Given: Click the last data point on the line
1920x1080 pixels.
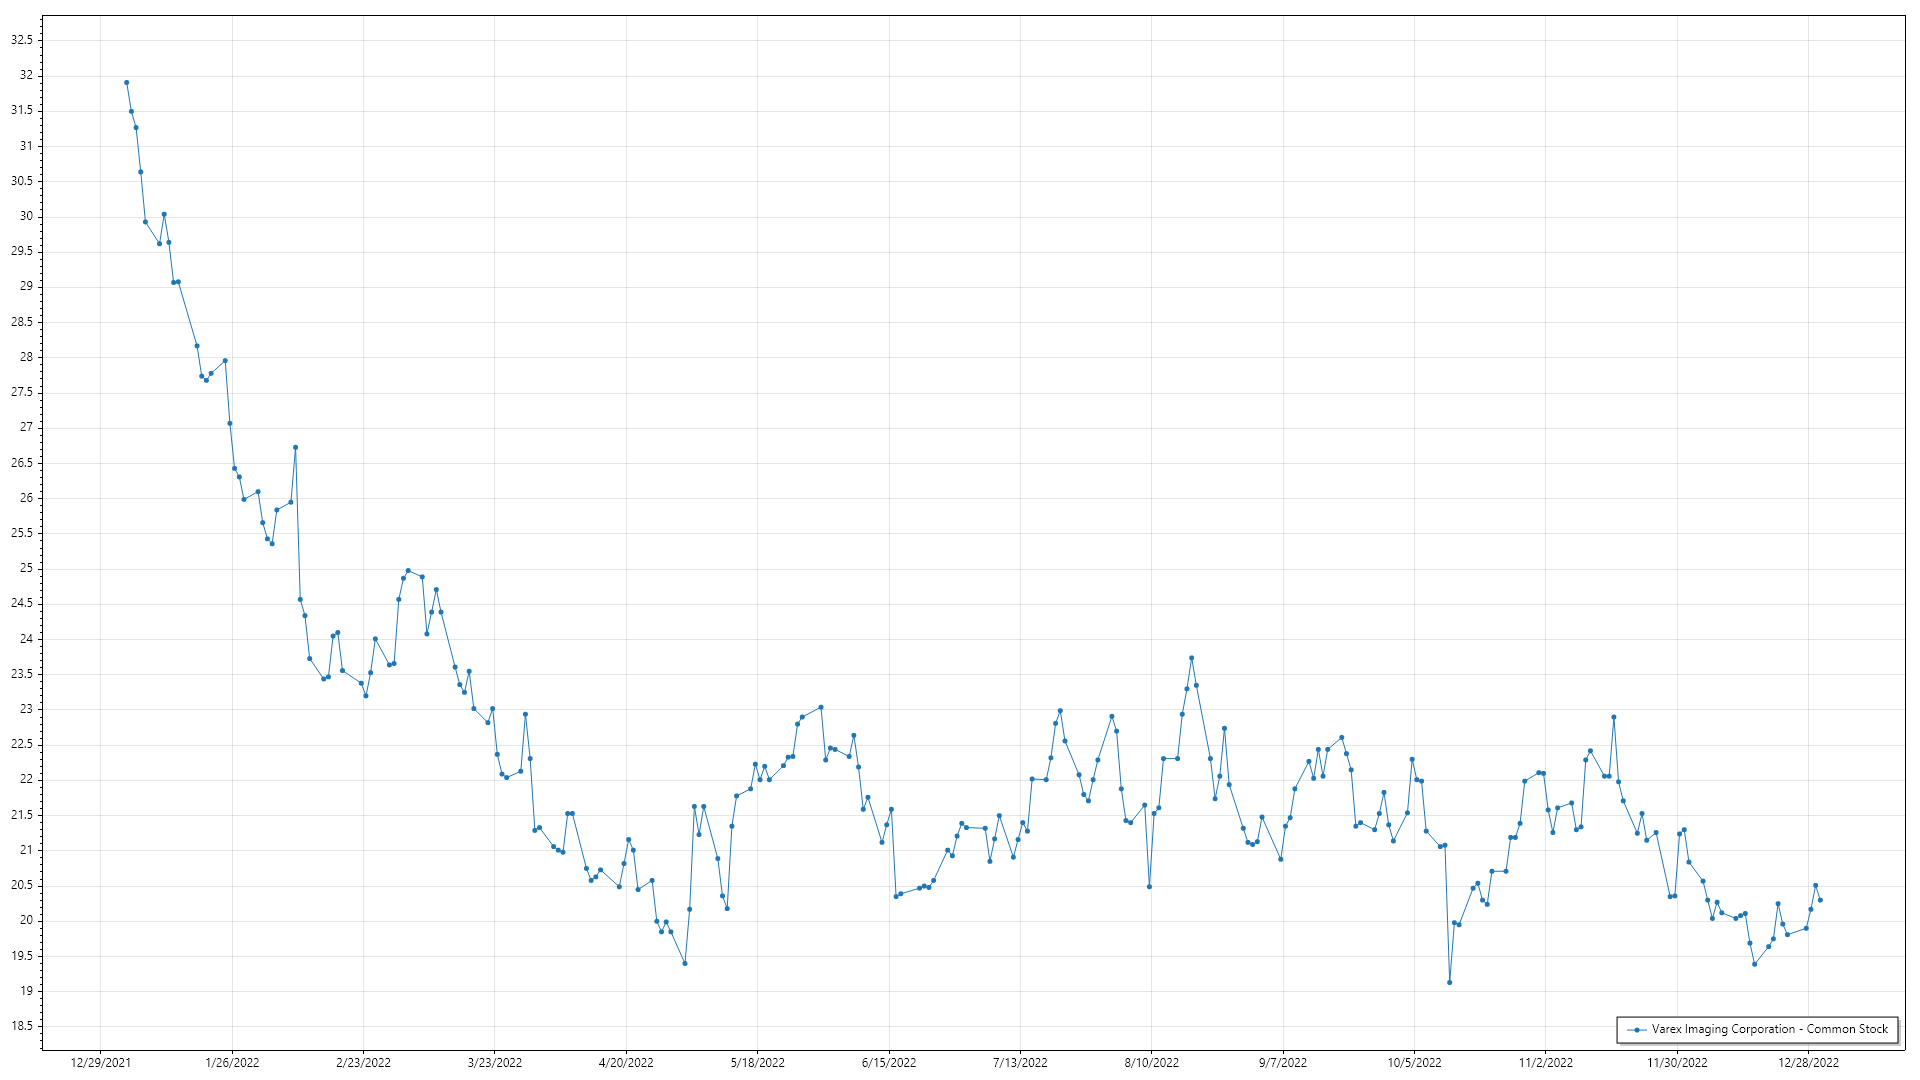Looking at the screenshot, I should pyautogui.click(x=1820, y=900).
